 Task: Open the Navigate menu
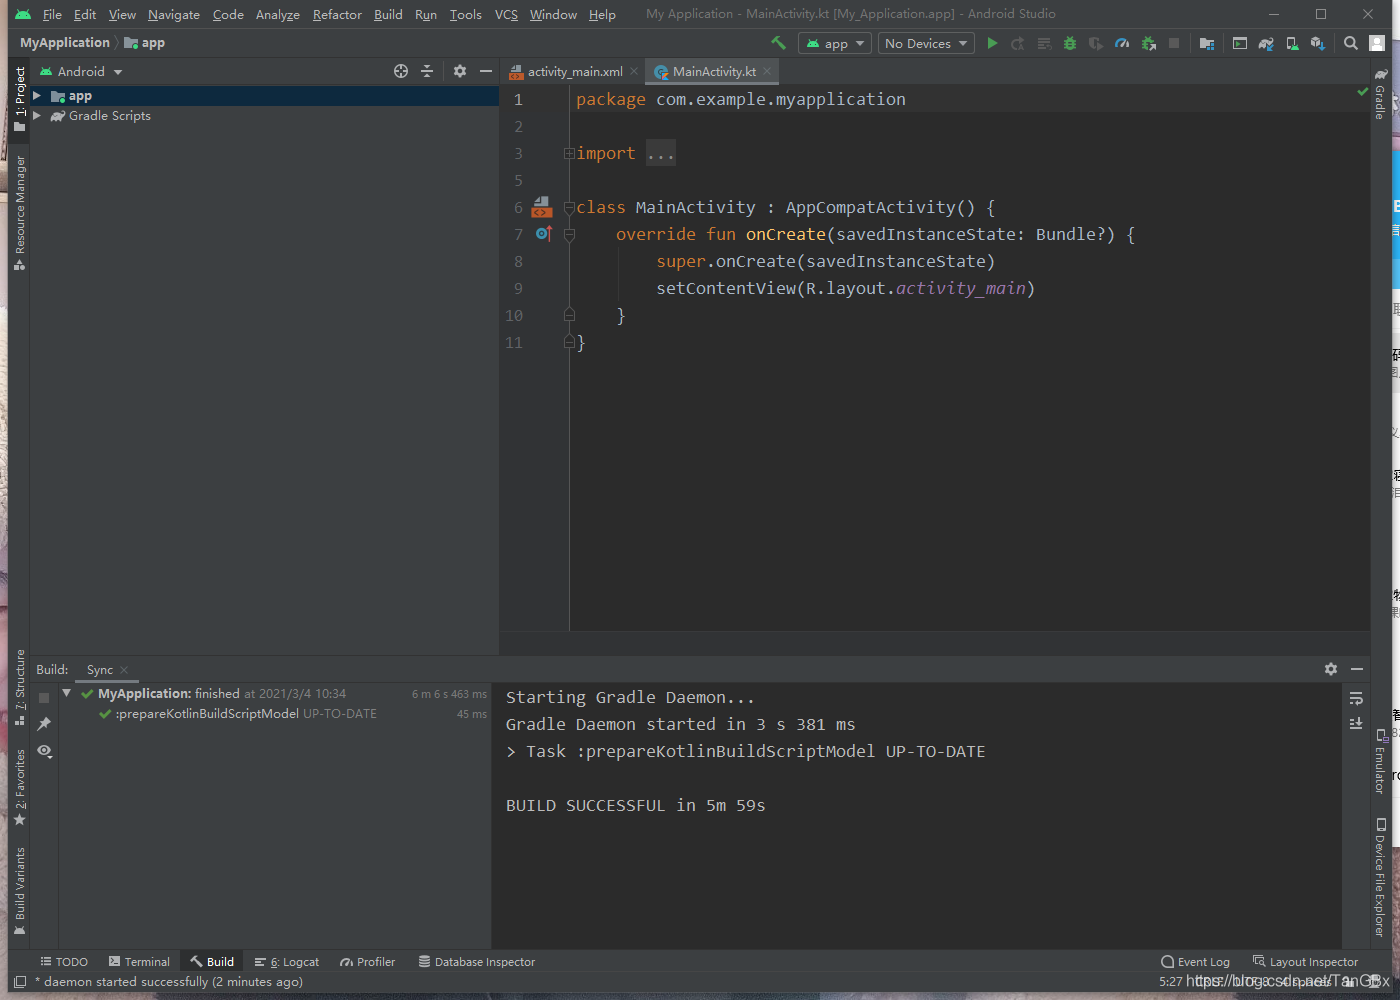[x=174, y=14]
